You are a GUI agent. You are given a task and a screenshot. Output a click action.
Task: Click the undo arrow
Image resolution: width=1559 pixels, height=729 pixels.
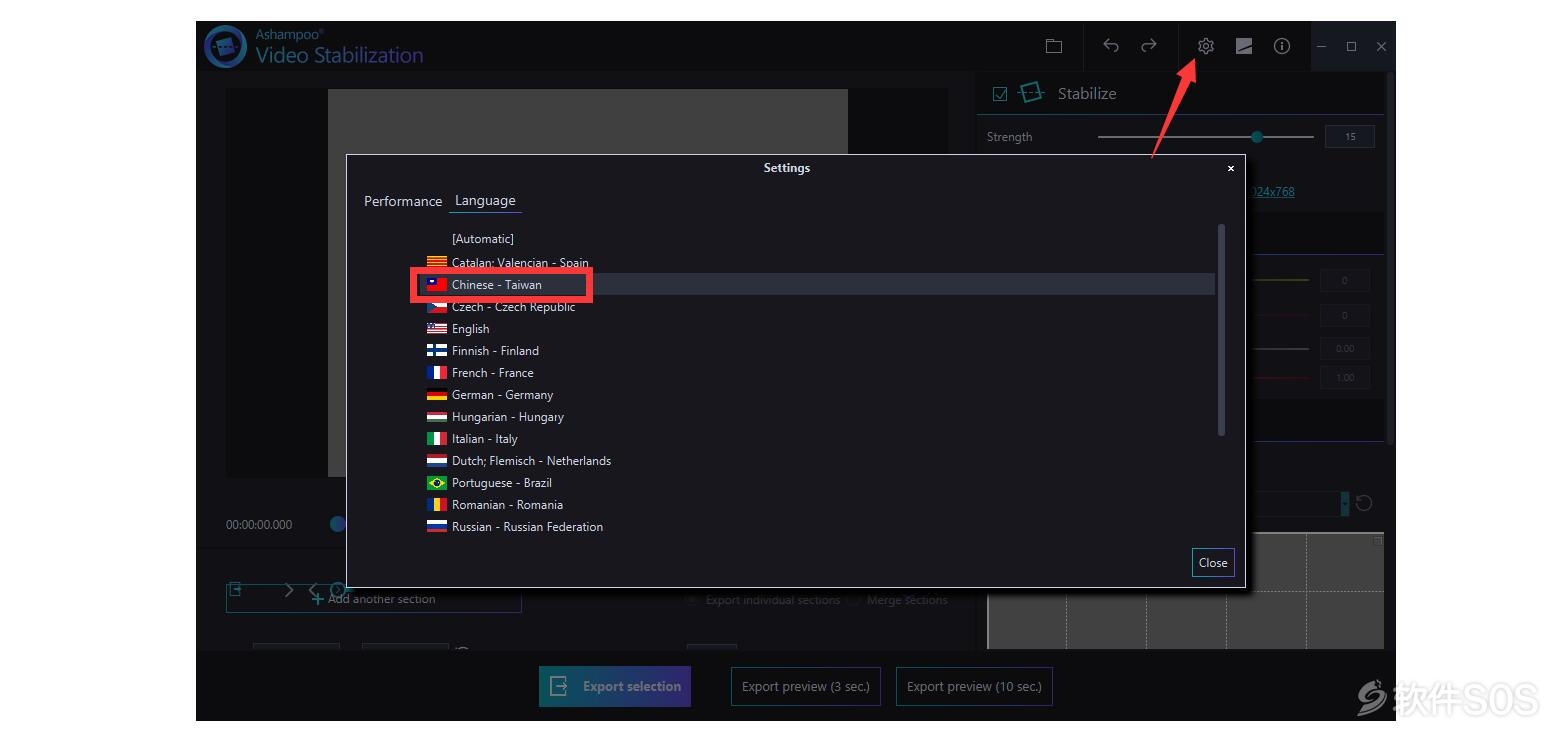coord(1111,46)
